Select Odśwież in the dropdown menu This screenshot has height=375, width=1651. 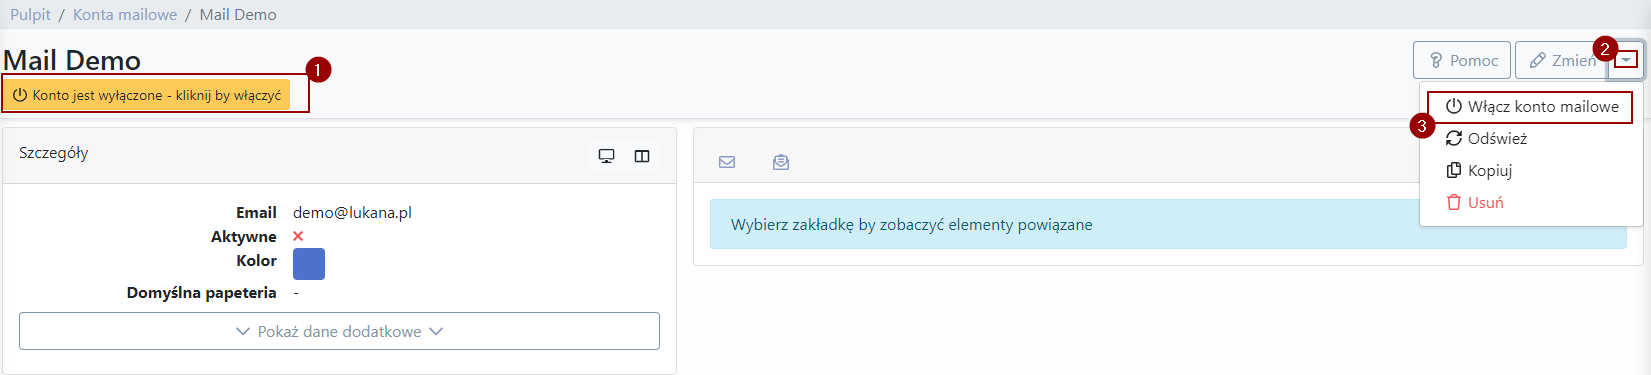tap(1486, 138)
